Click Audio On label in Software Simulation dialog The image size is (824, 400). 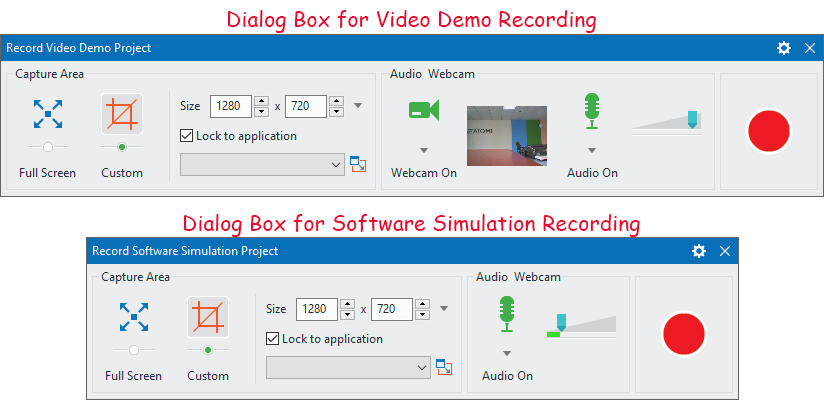click(x=508, y=376)
